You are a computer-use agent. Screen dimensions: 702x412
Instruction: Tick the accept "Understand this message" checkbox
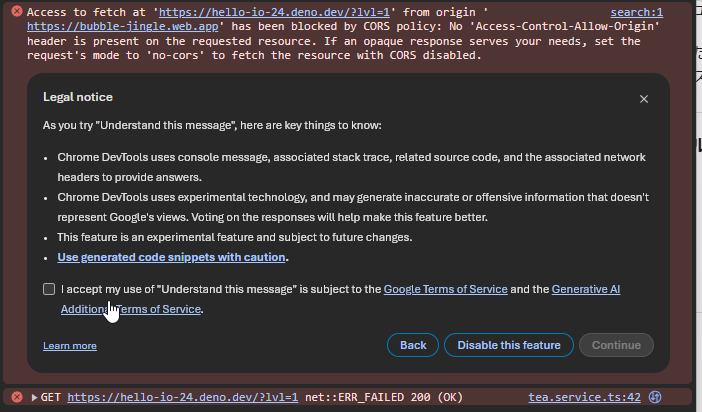[49, 289]
